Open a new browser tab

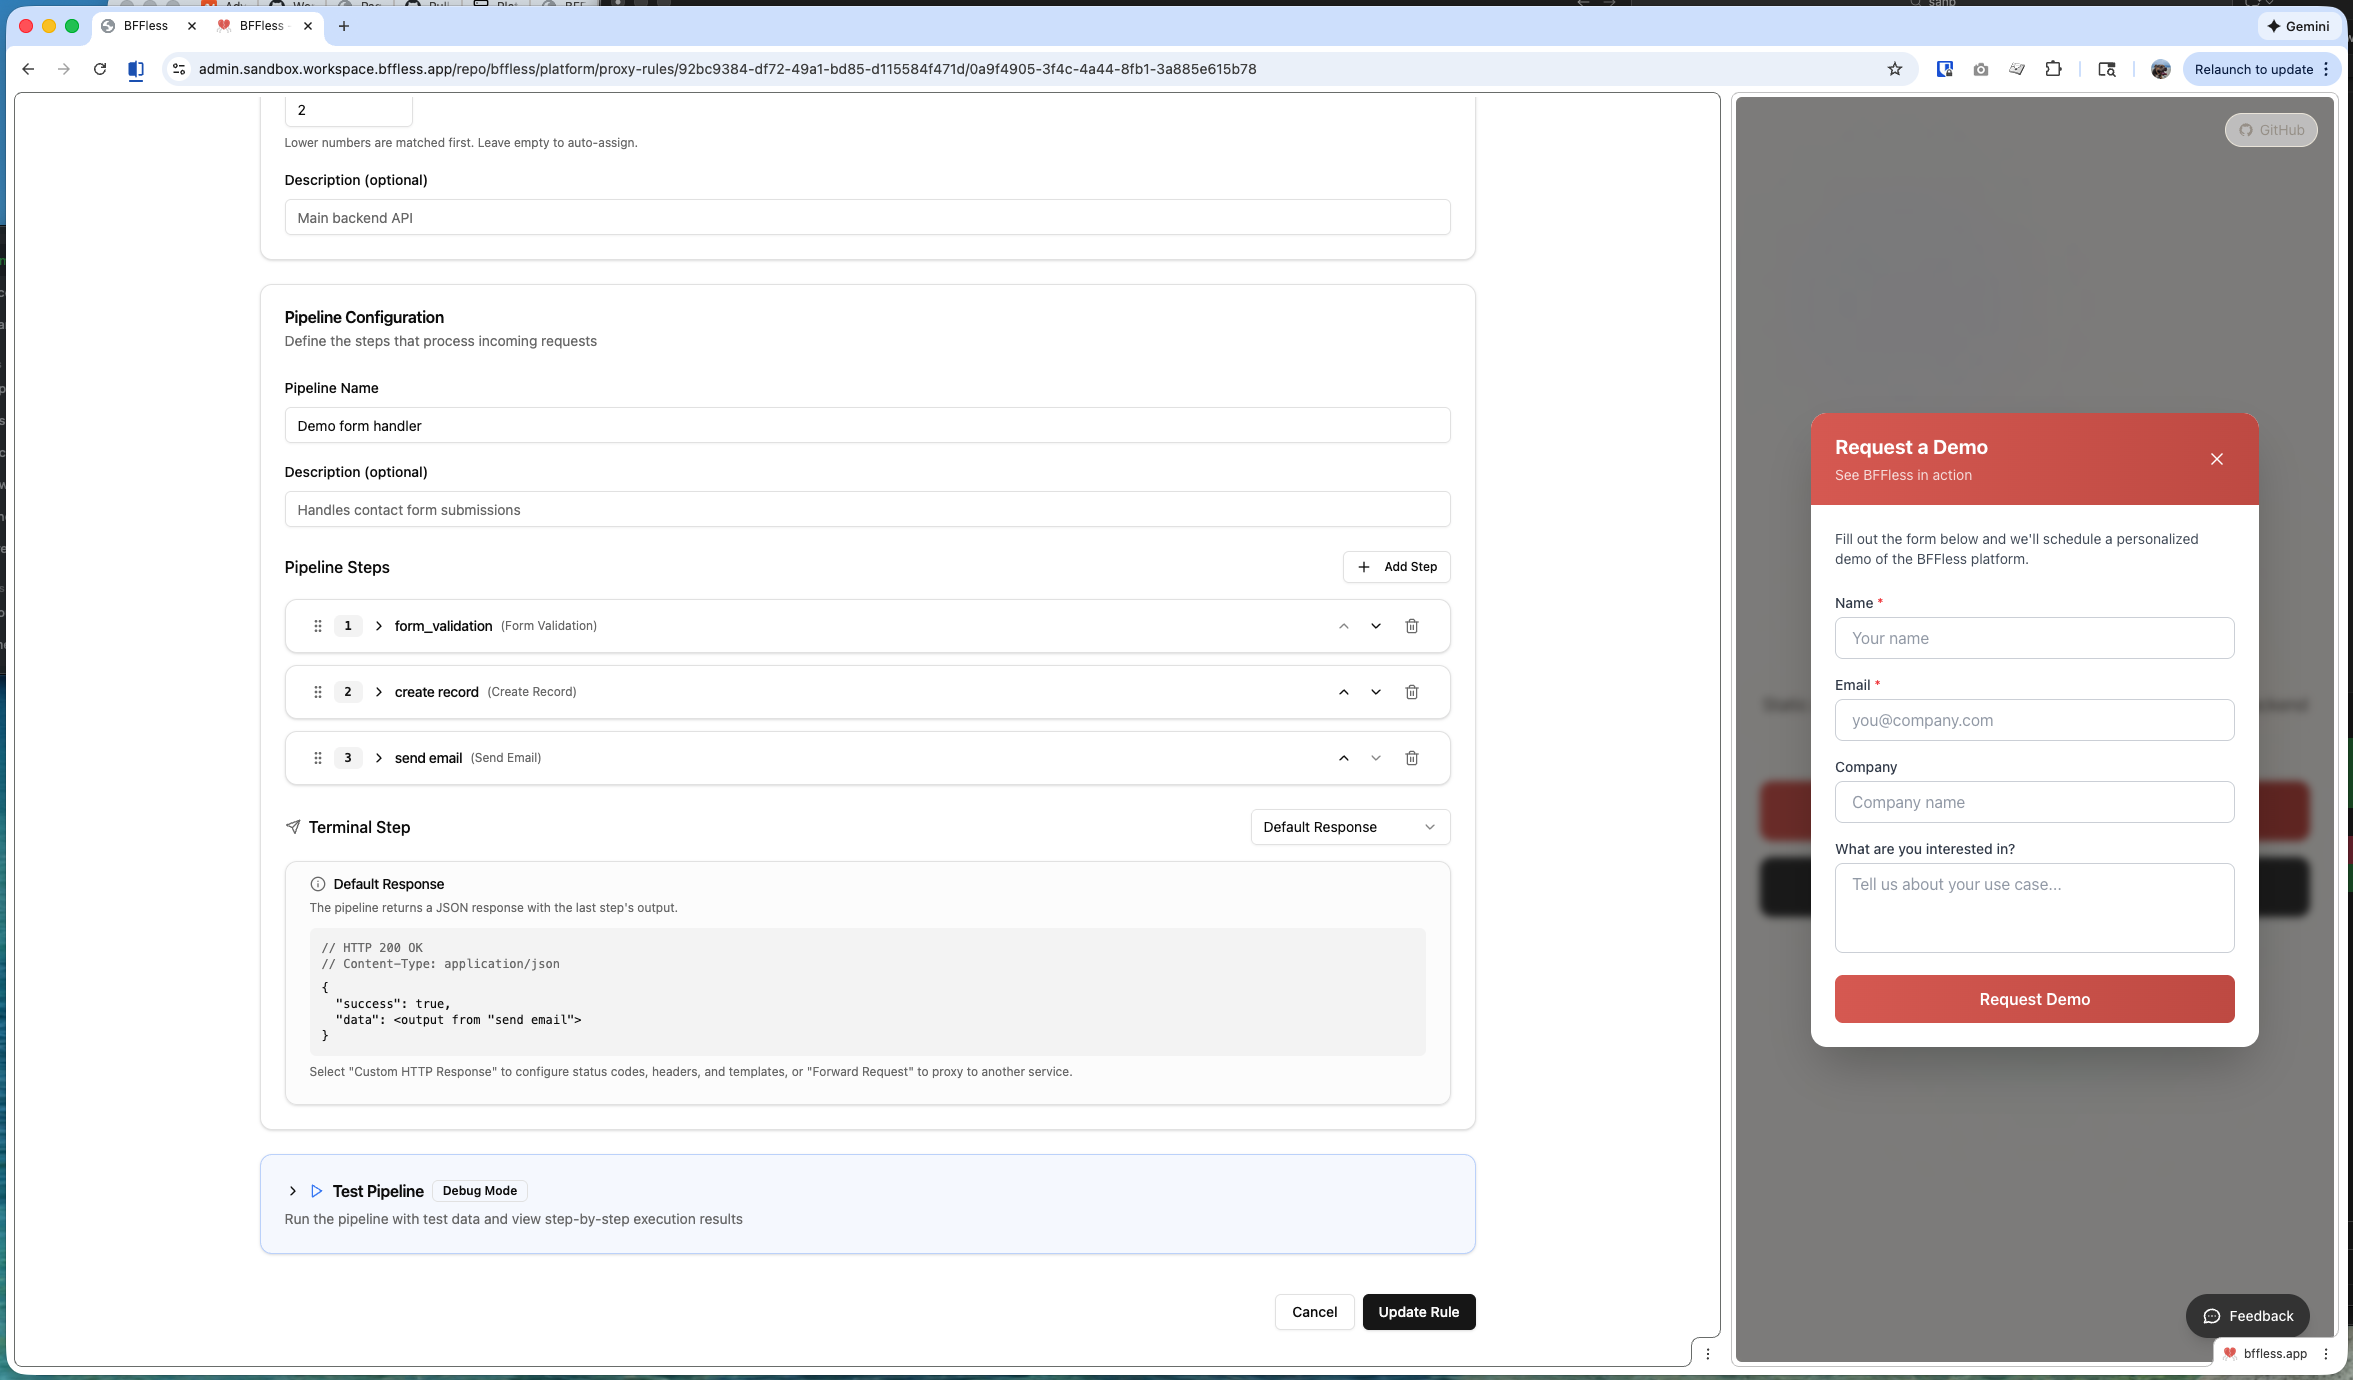click(x=344, y=26)
